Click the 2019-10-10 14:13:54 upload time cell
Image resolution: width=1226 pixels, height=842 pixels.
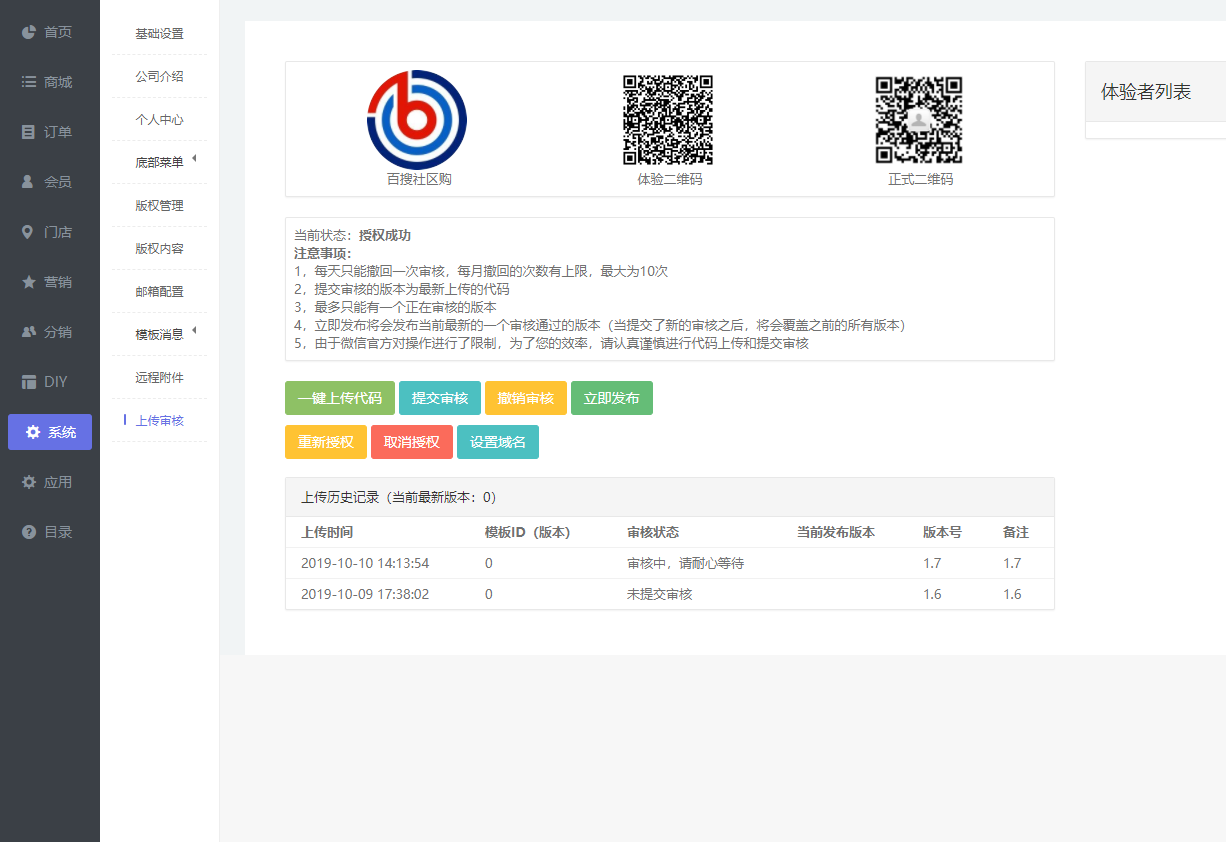[365, 563]
